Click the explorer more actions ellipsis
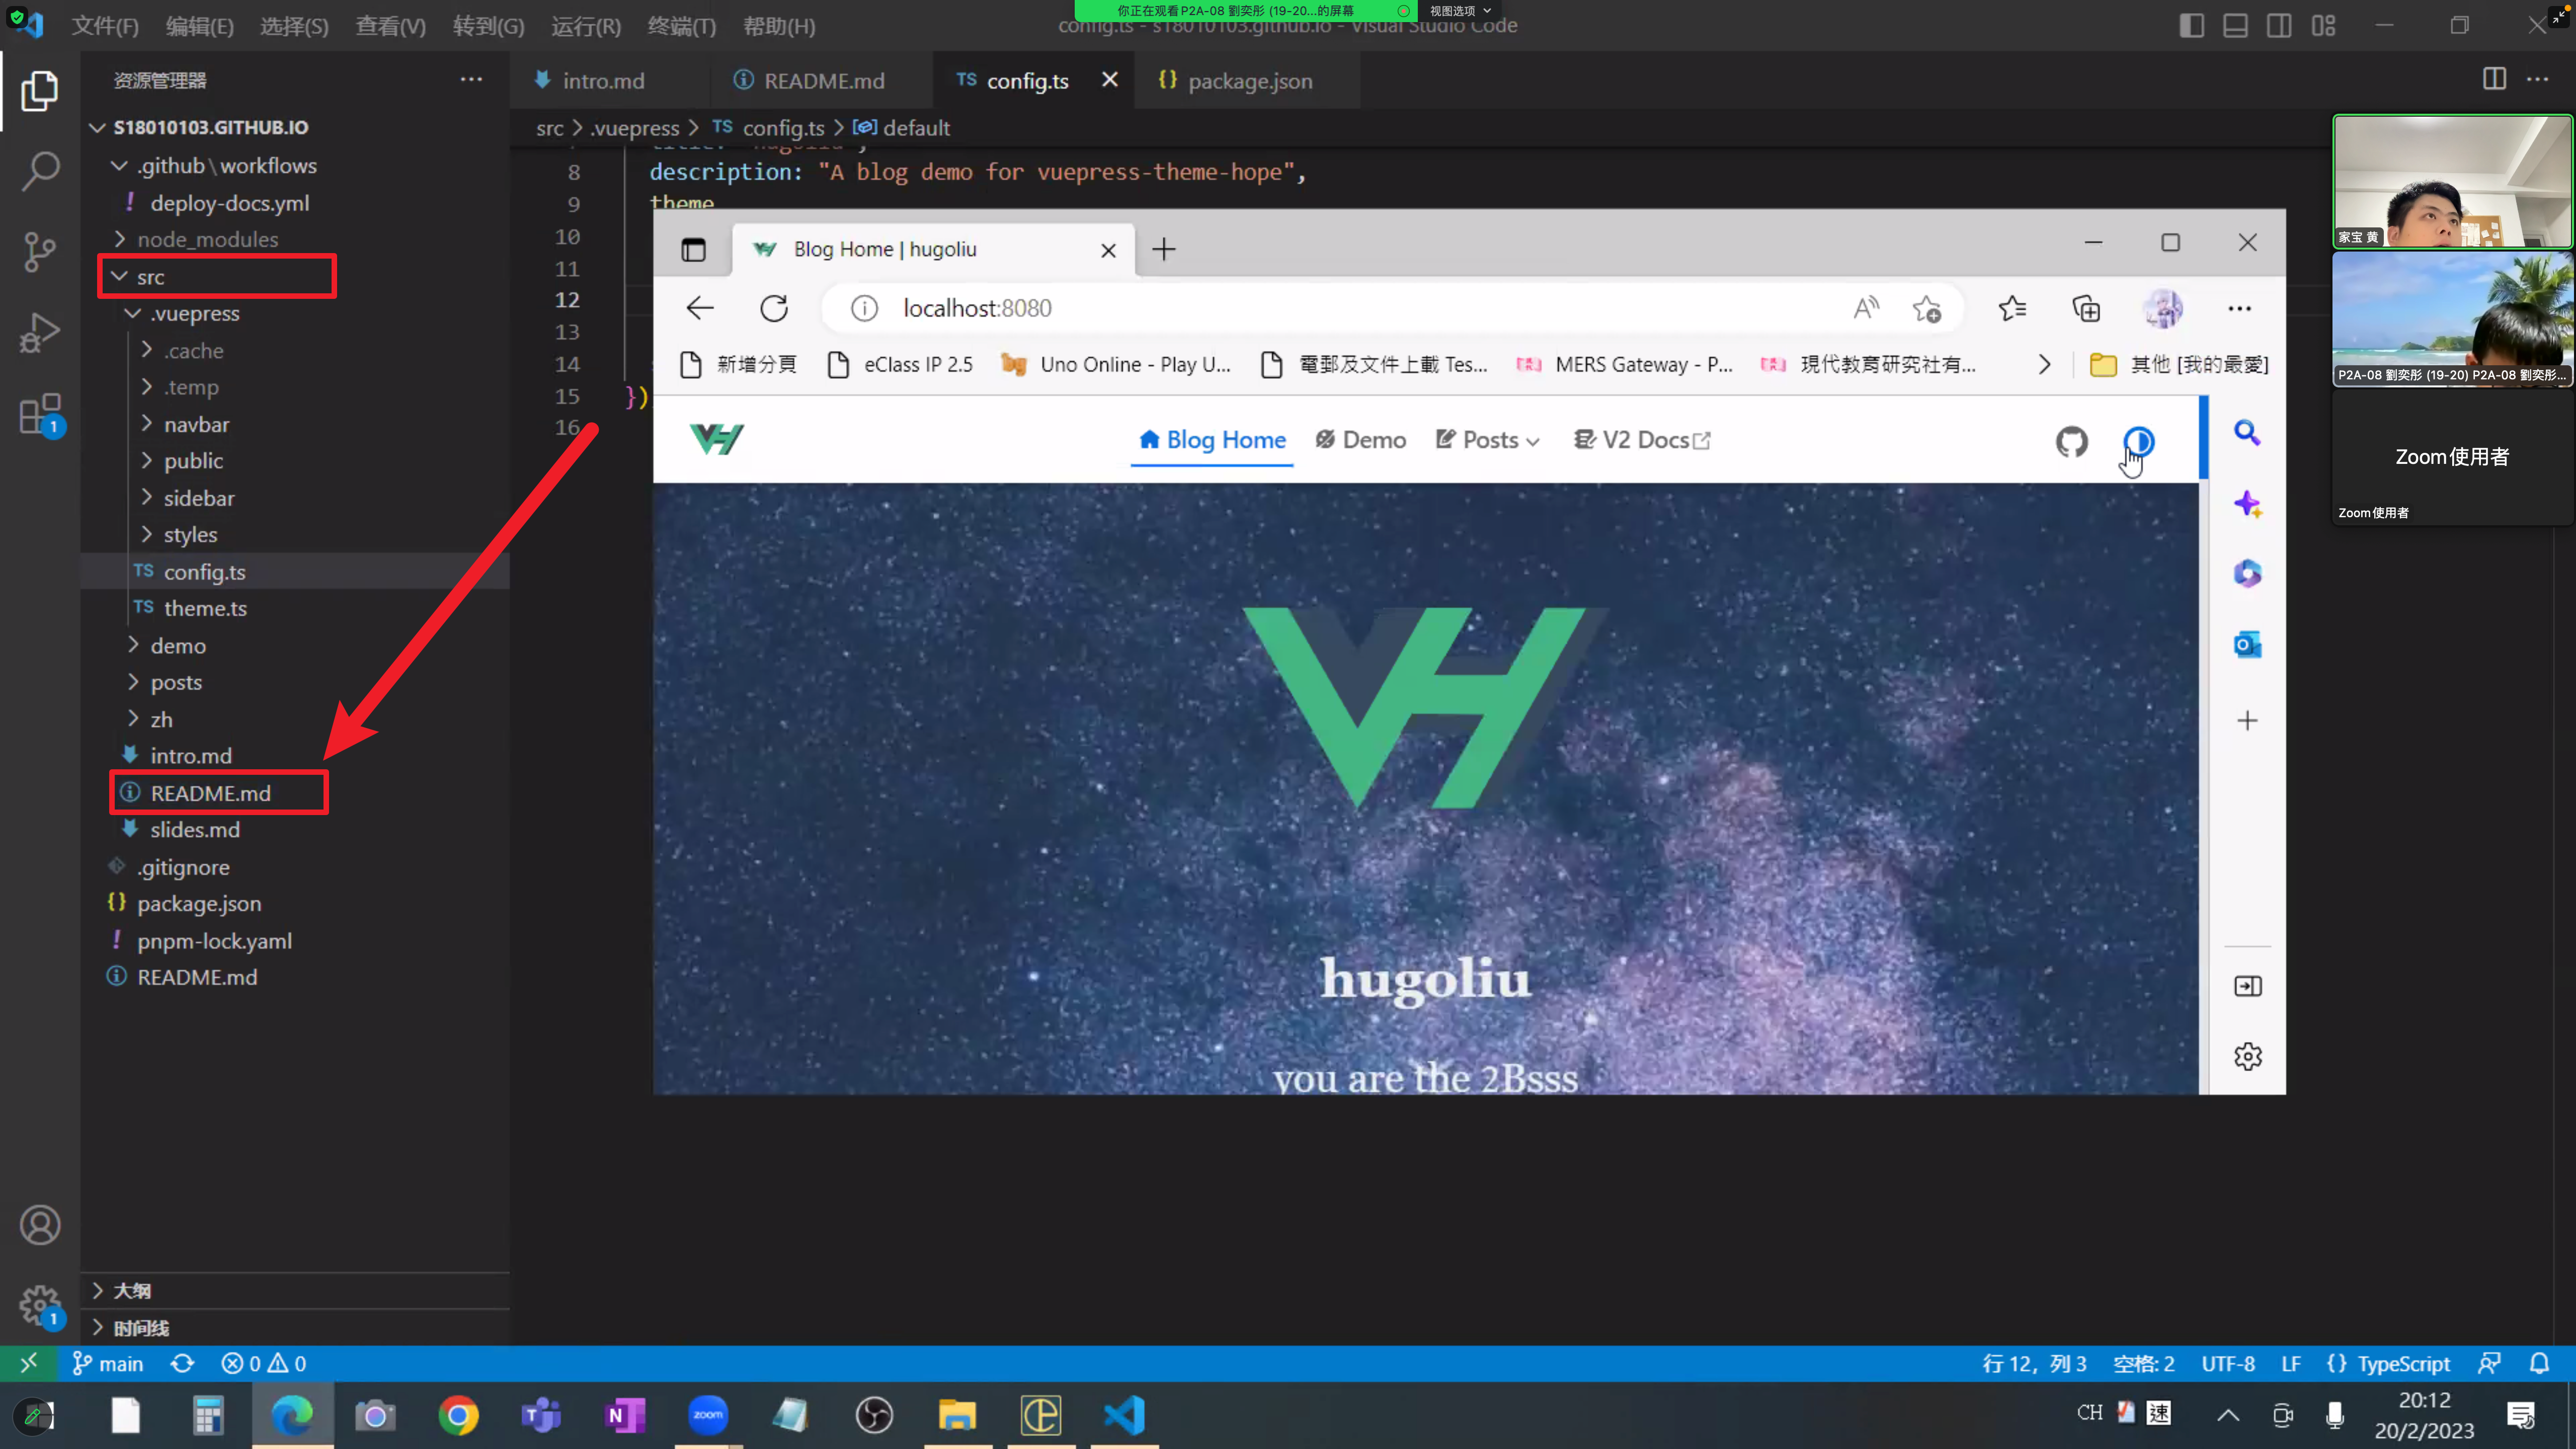Viewport: 2576px width, 1449px height. click(471, 80)
